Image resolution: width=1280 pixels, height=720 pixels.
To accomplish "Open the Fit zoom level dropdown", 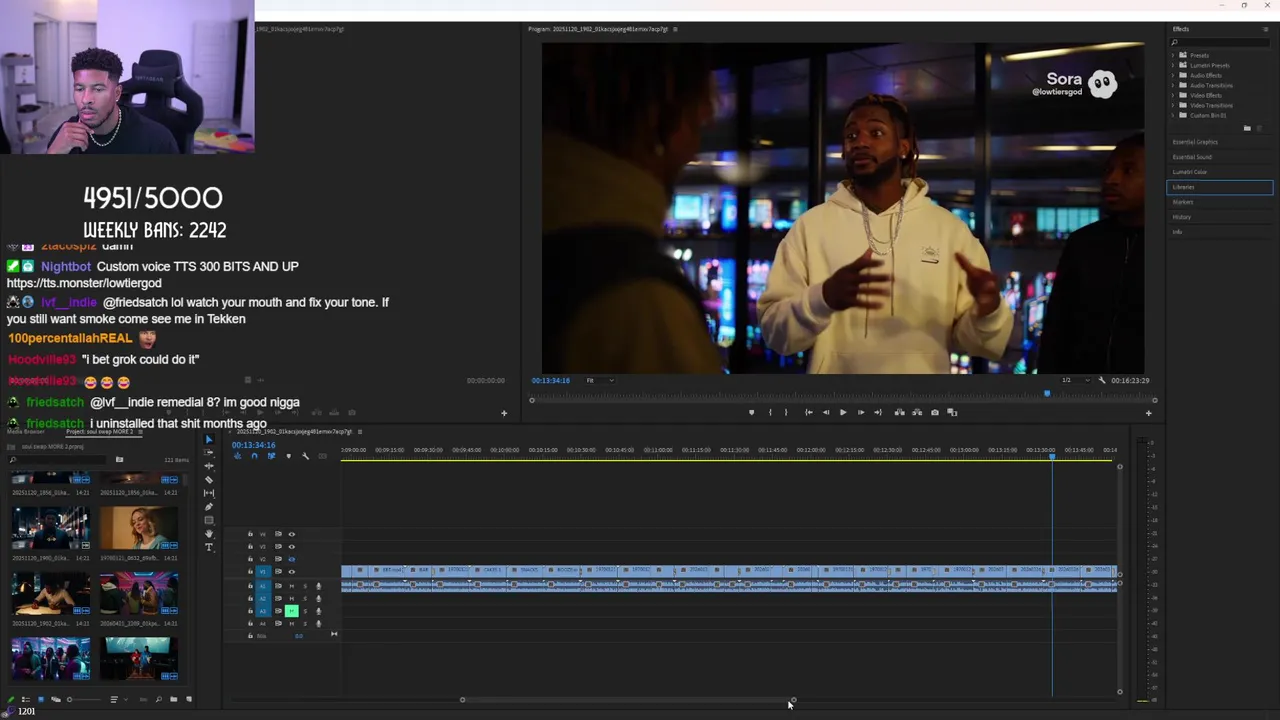I will pyautogui.click(x=599, y=380).
